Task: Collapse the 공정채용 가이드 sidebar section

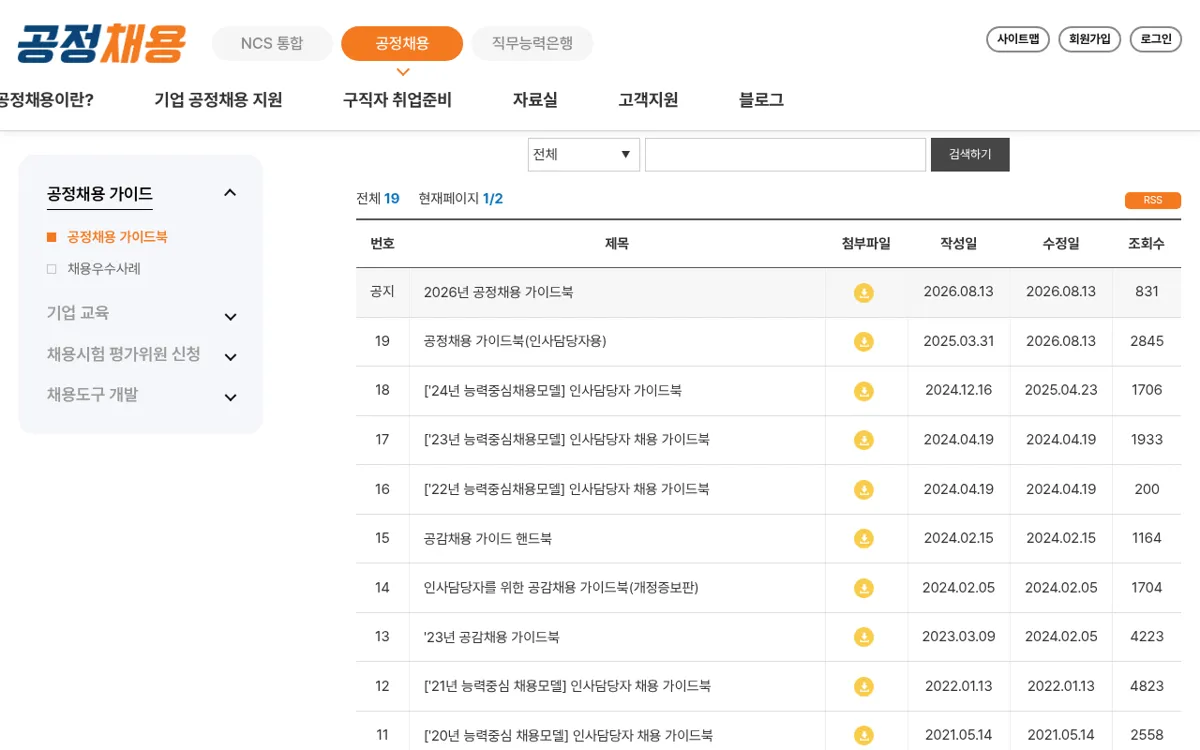Action: [230, 193]
